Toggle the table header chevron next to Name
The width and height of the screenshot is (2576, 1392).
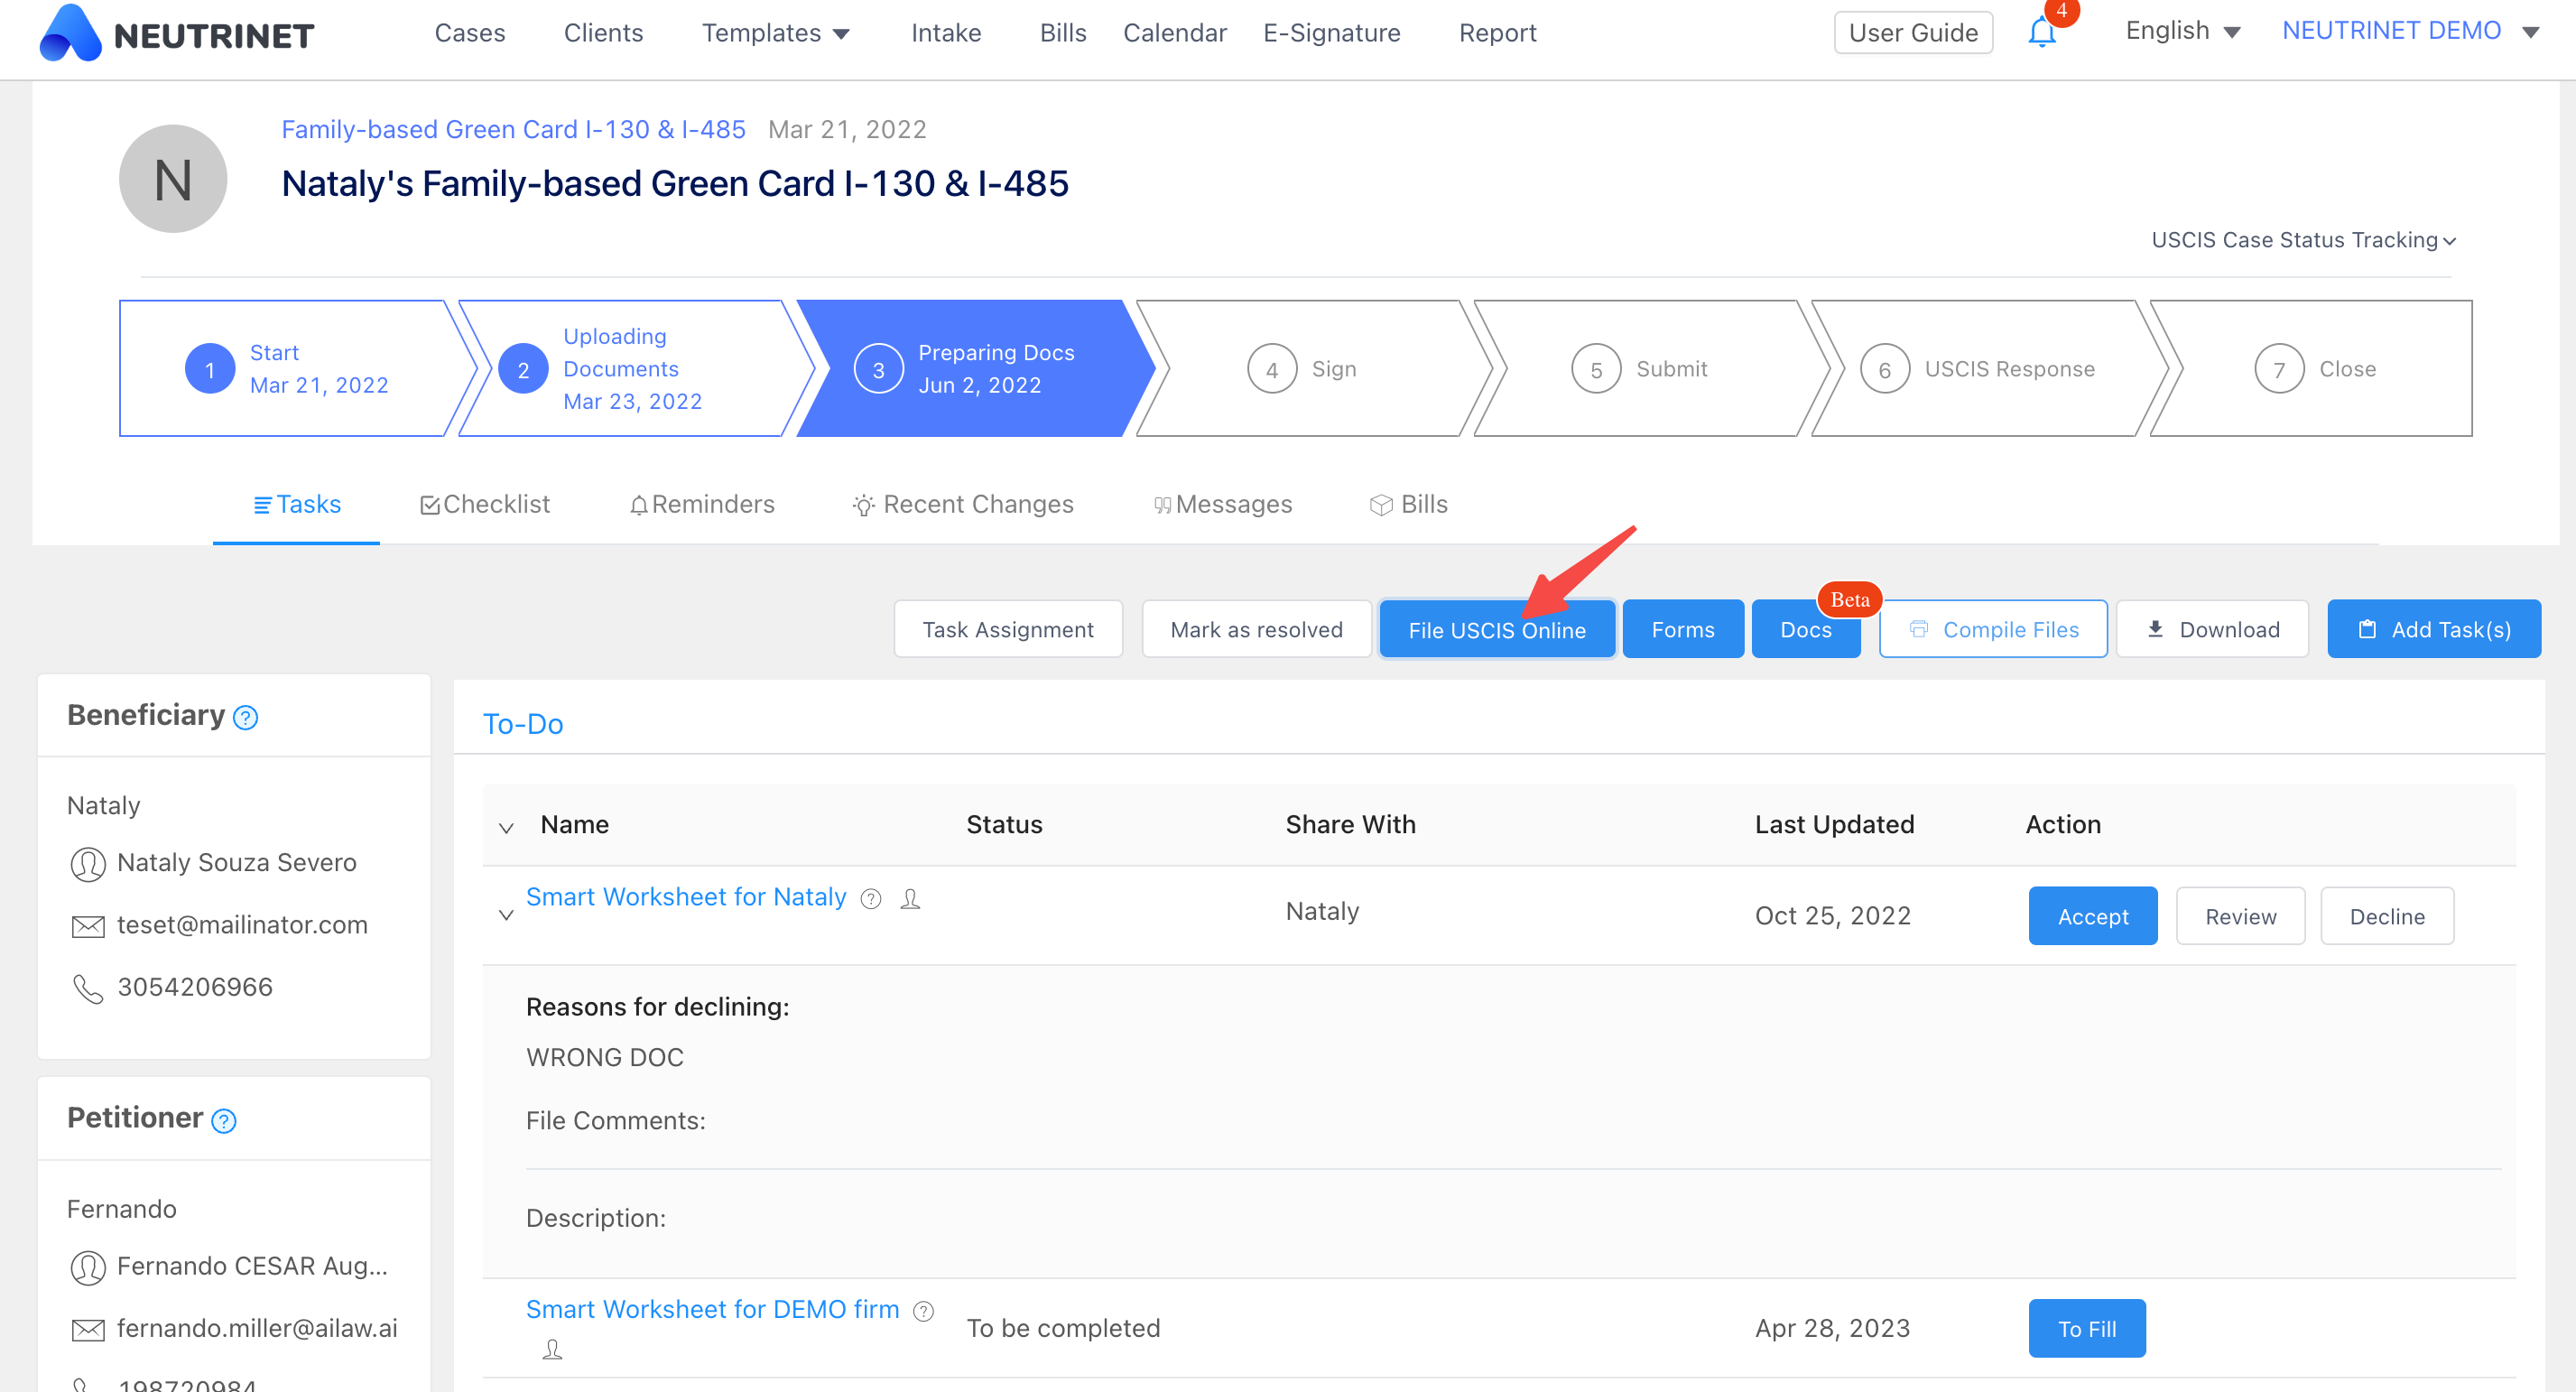506,826
